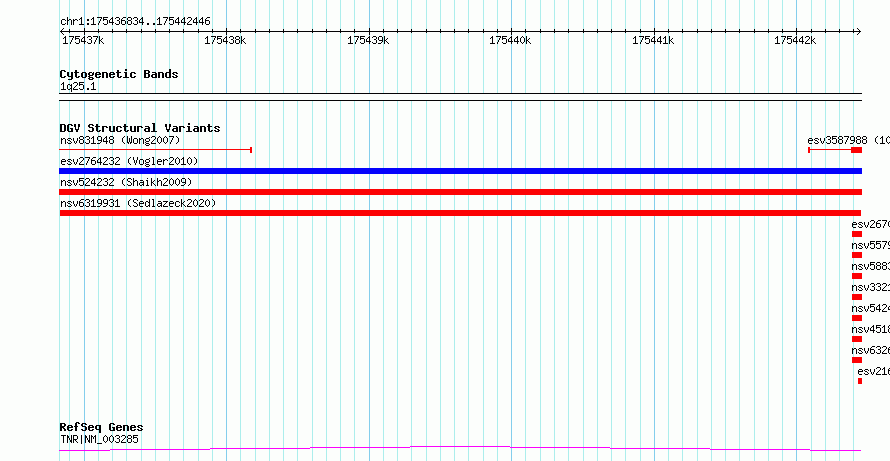Select the small red block under esv216

click(x=860, y=381)
